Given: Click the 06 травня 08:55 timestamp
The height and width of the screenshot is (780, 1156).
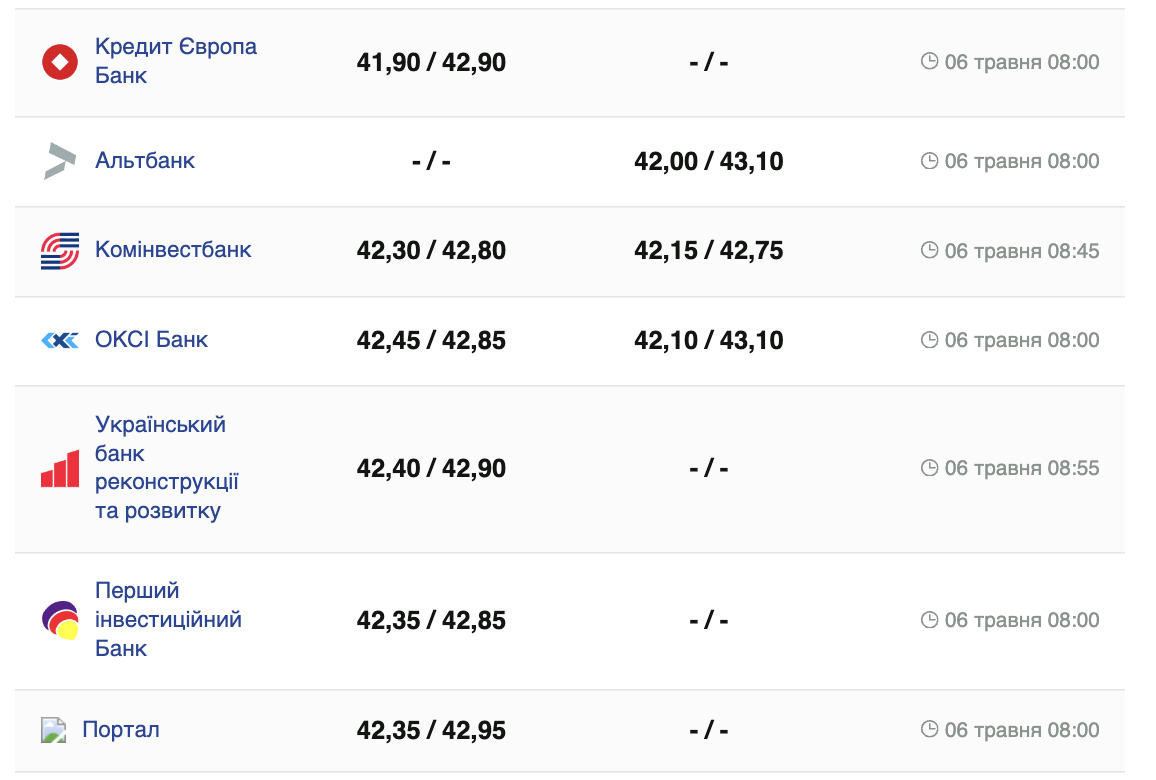Looking at the screenshot, I should point(1021,468).
